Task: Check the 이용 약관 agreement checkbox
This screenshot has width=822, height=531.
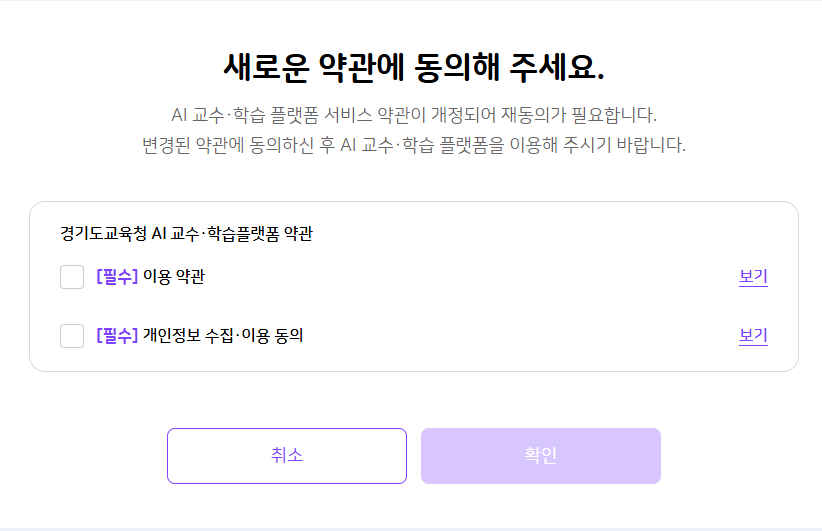Action: (72, 277)
